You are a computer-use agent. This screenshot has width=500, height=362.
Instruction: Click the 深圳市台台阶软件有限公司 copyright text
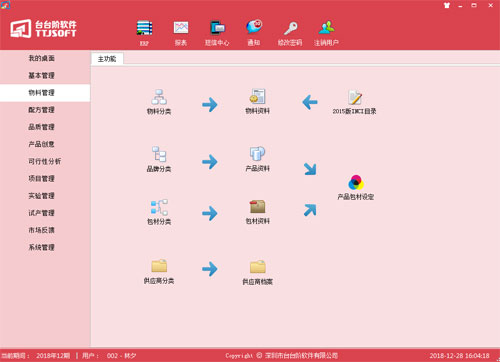[302, 356]
